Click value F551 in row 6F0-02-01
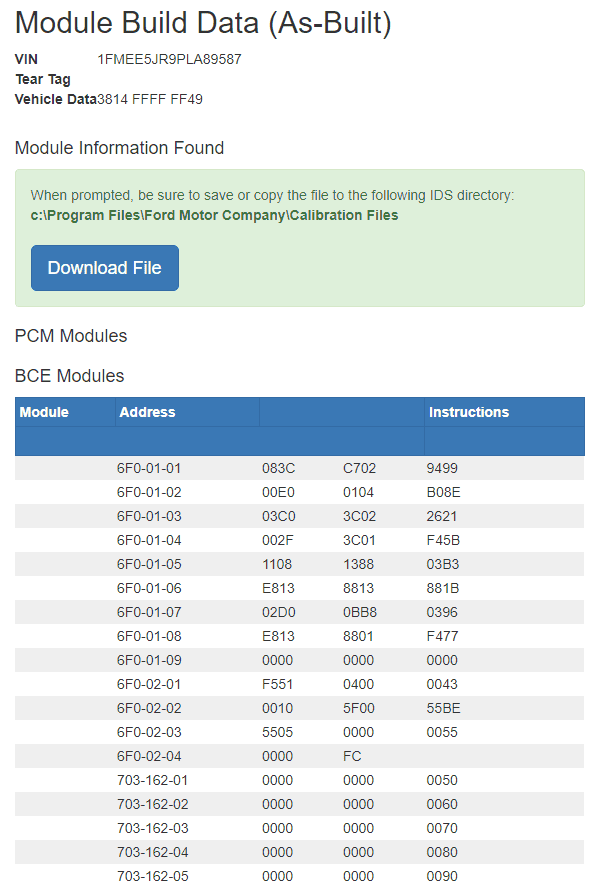 coord(277,684)
